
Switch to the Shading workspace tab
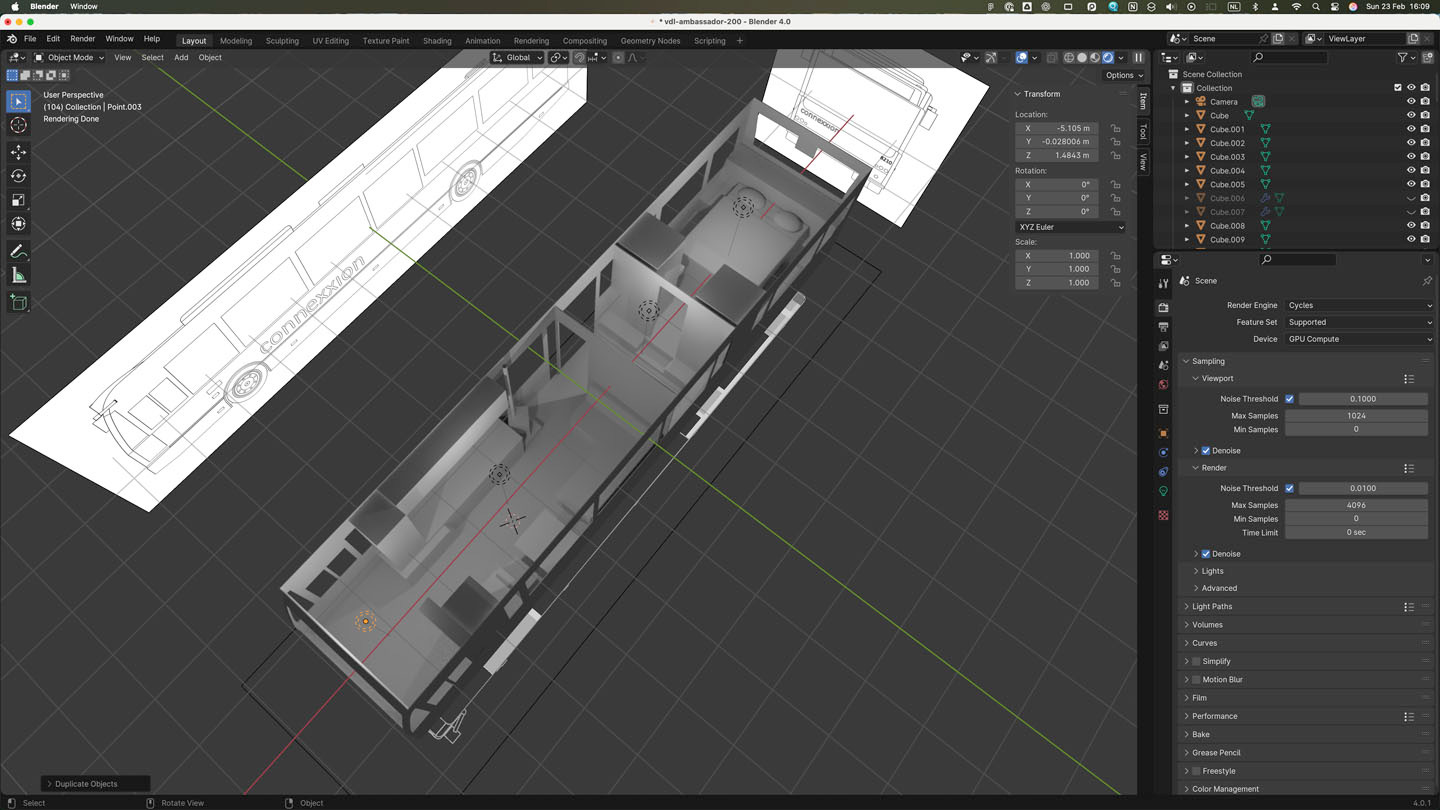pos(437,41)
